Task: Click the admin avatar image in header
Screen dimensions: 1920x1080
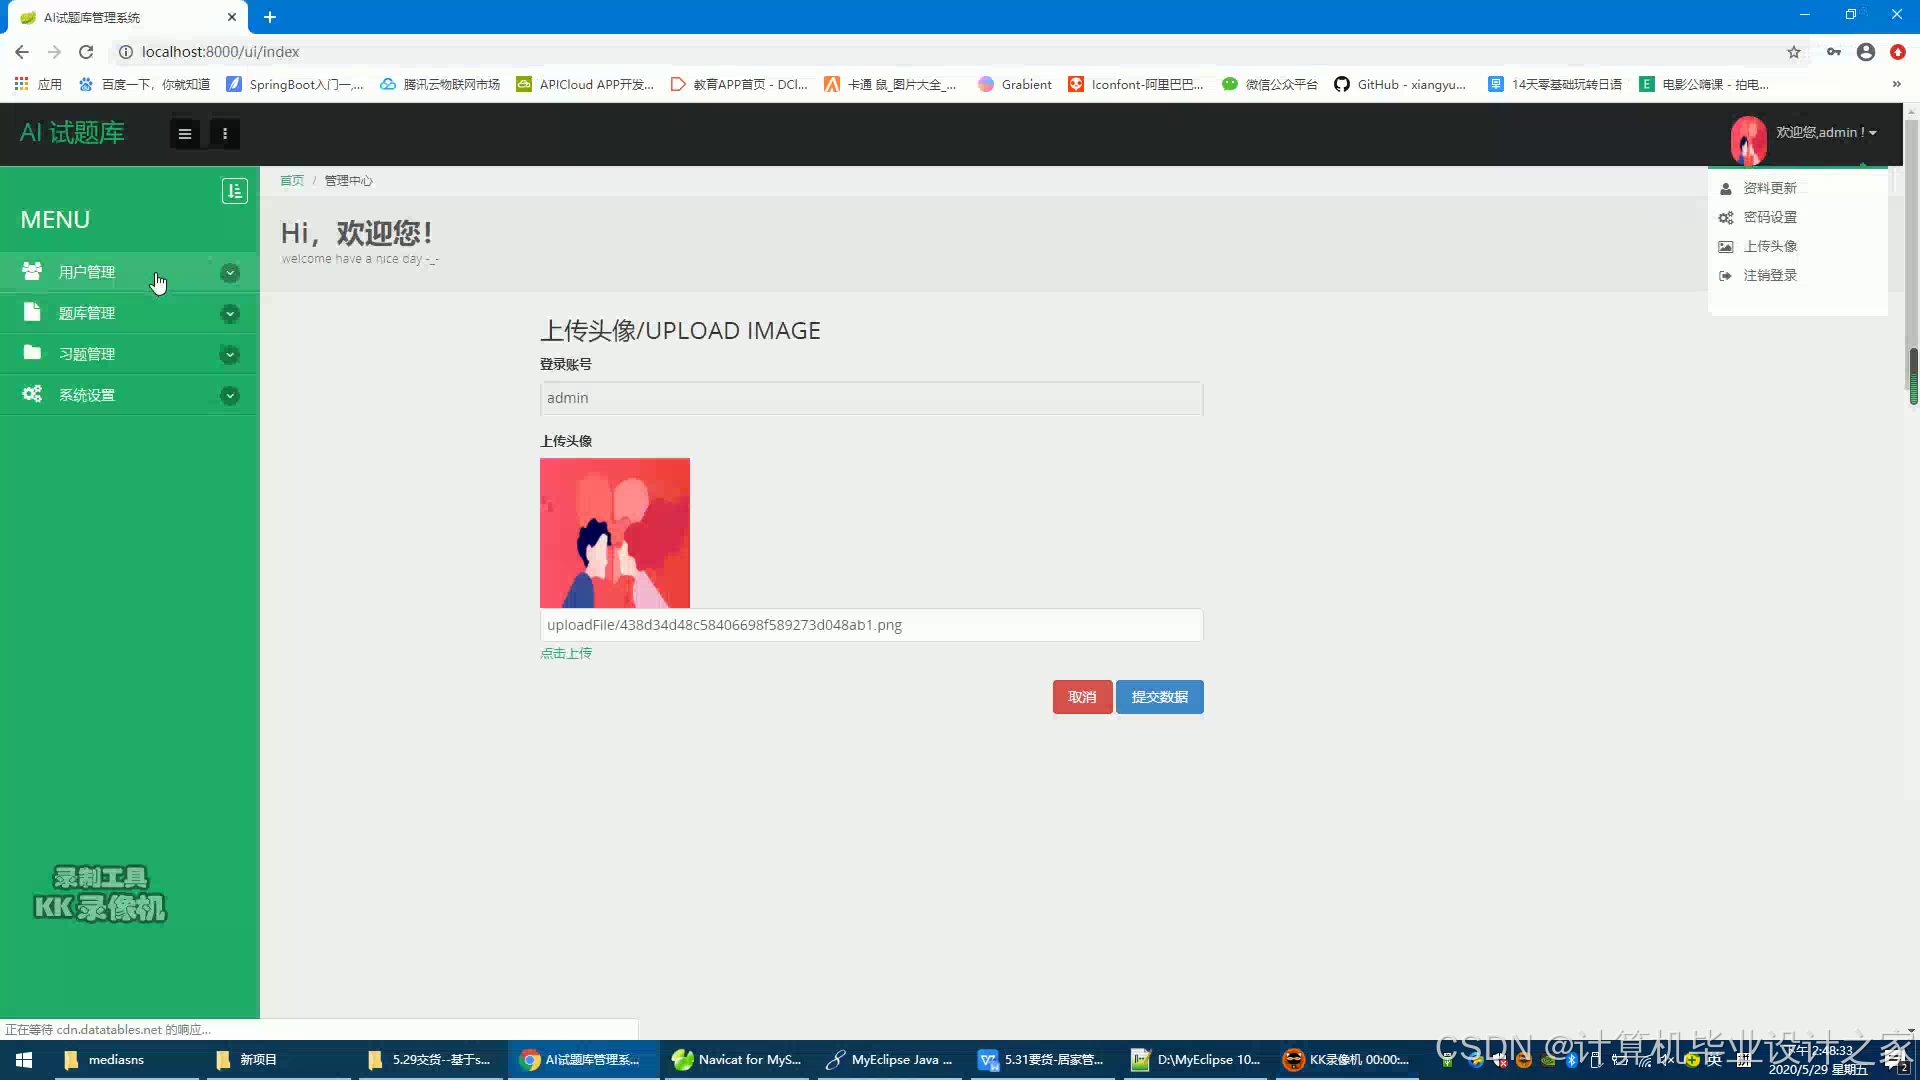Action: (x=1748, y=139)
